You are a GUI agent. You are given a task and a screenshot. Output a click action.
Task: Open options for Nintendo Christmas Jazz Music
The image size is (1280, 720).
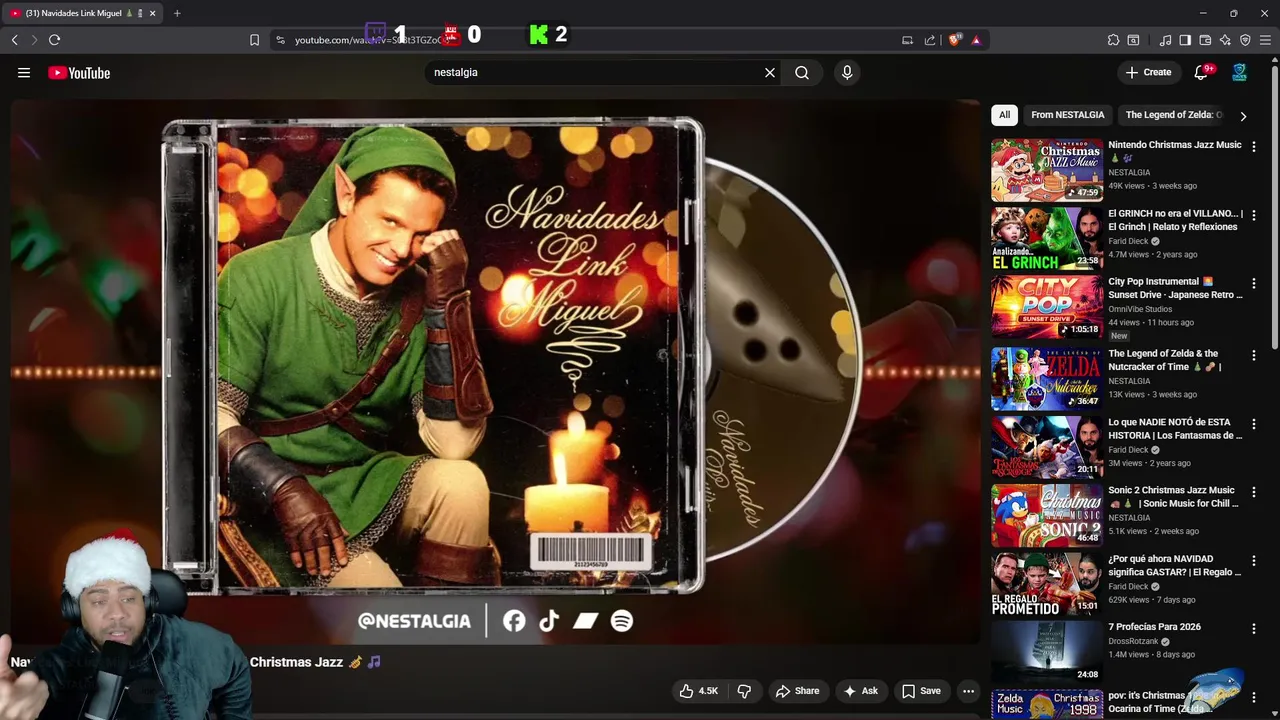pos(1254,146)
